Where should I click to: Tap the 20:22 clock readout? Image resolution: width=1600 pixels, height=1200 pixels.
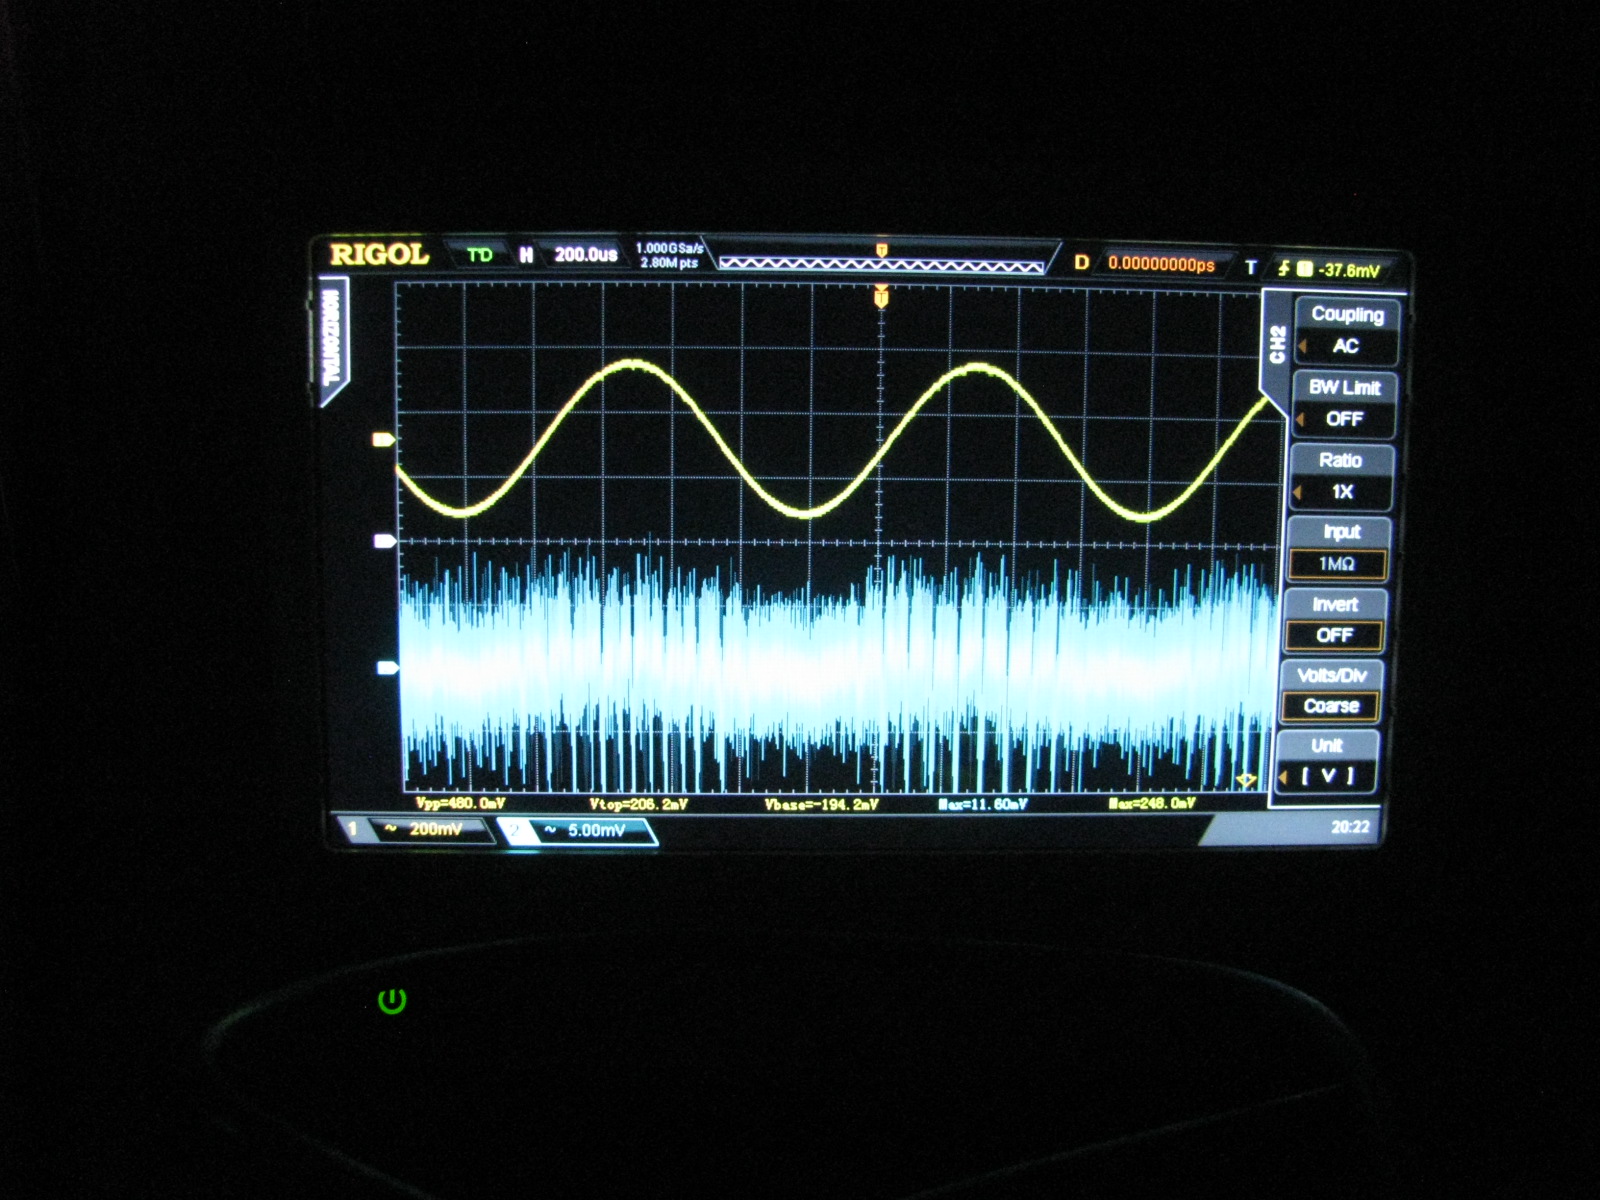coord(1350,827)
